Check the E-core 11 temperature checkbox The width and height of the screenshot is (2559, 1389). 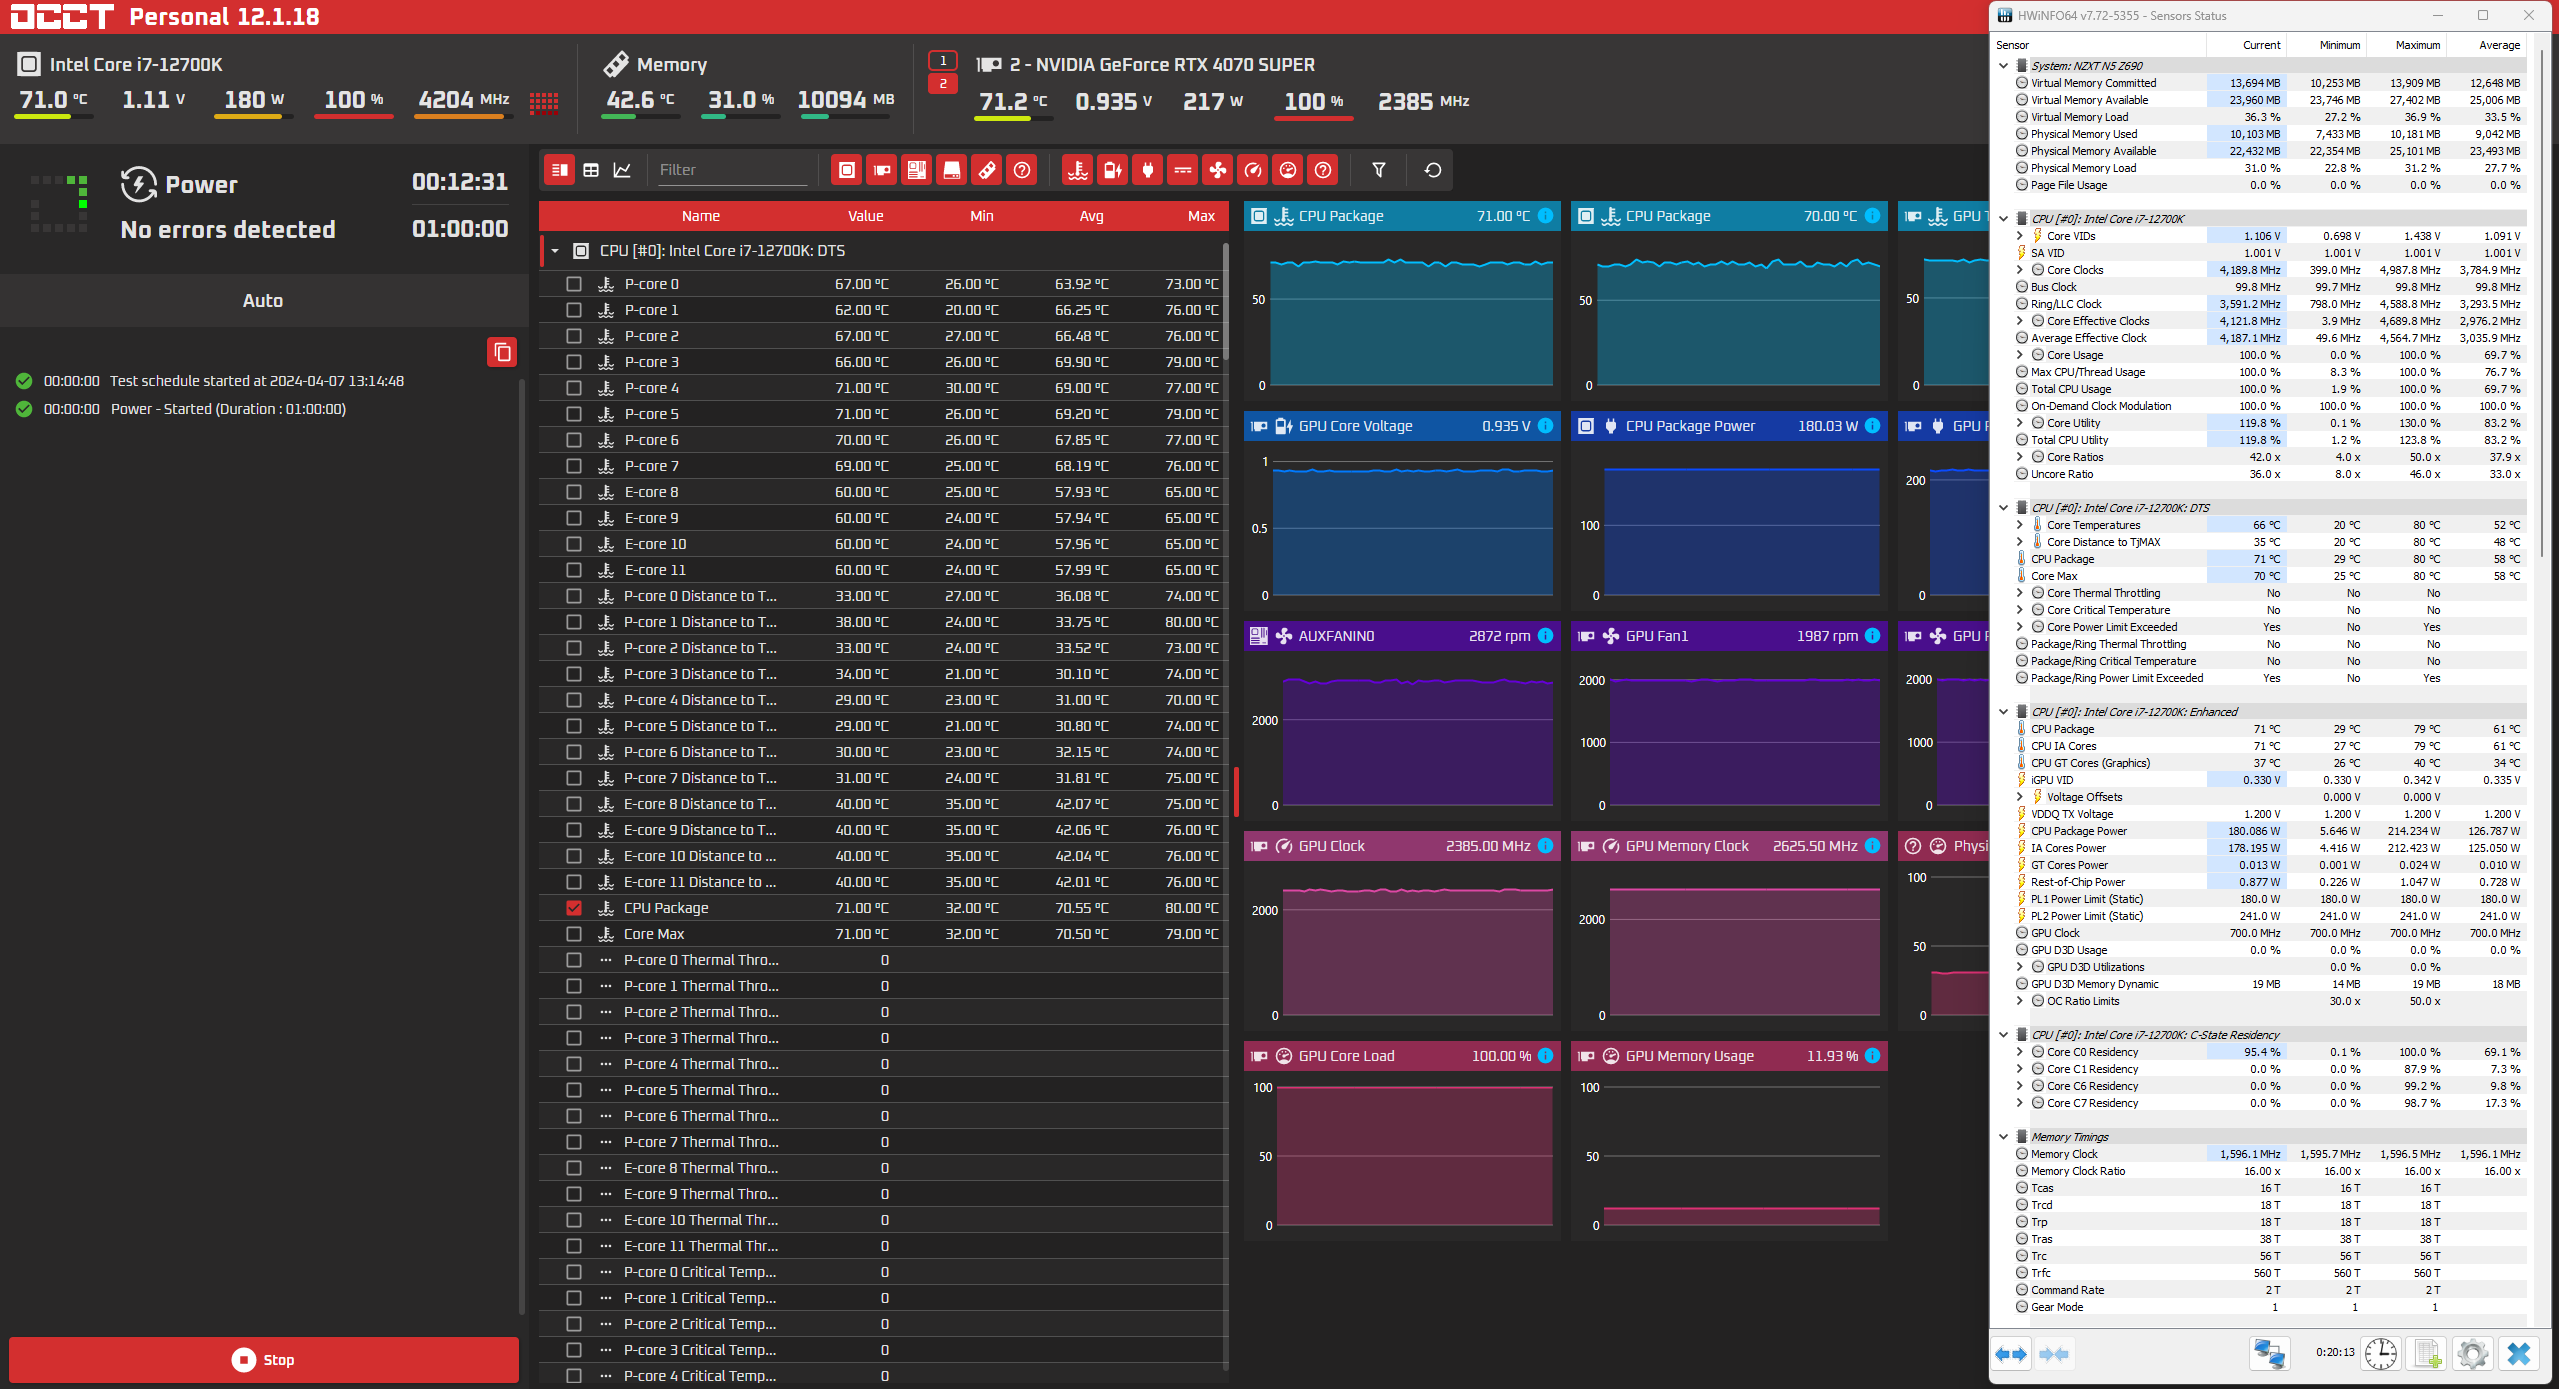[574, 570]
